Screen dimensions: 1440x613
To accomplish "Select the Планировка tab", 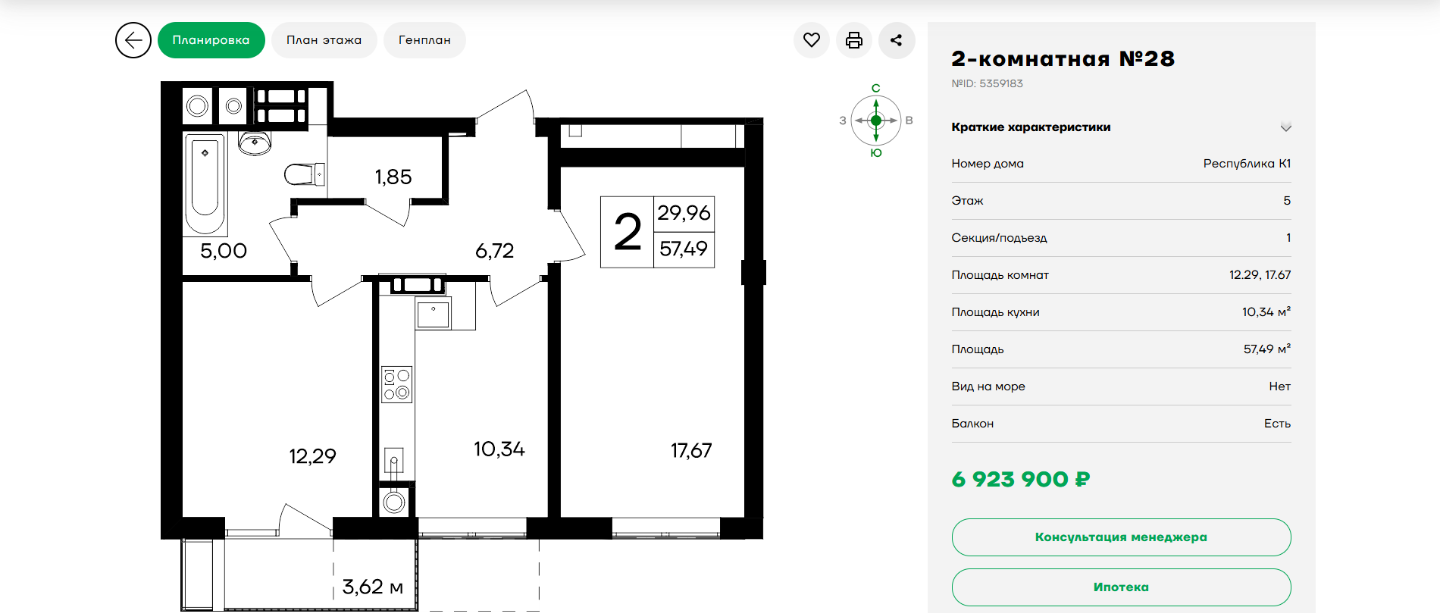I will tap(211, 41).
